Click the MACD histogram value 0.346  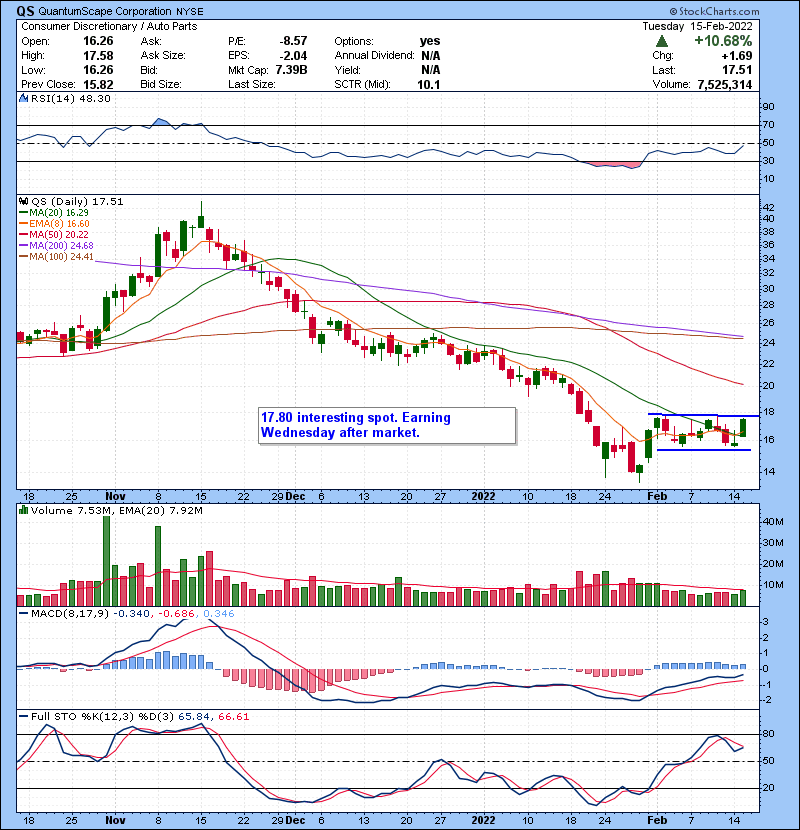[x=219, y=614]
